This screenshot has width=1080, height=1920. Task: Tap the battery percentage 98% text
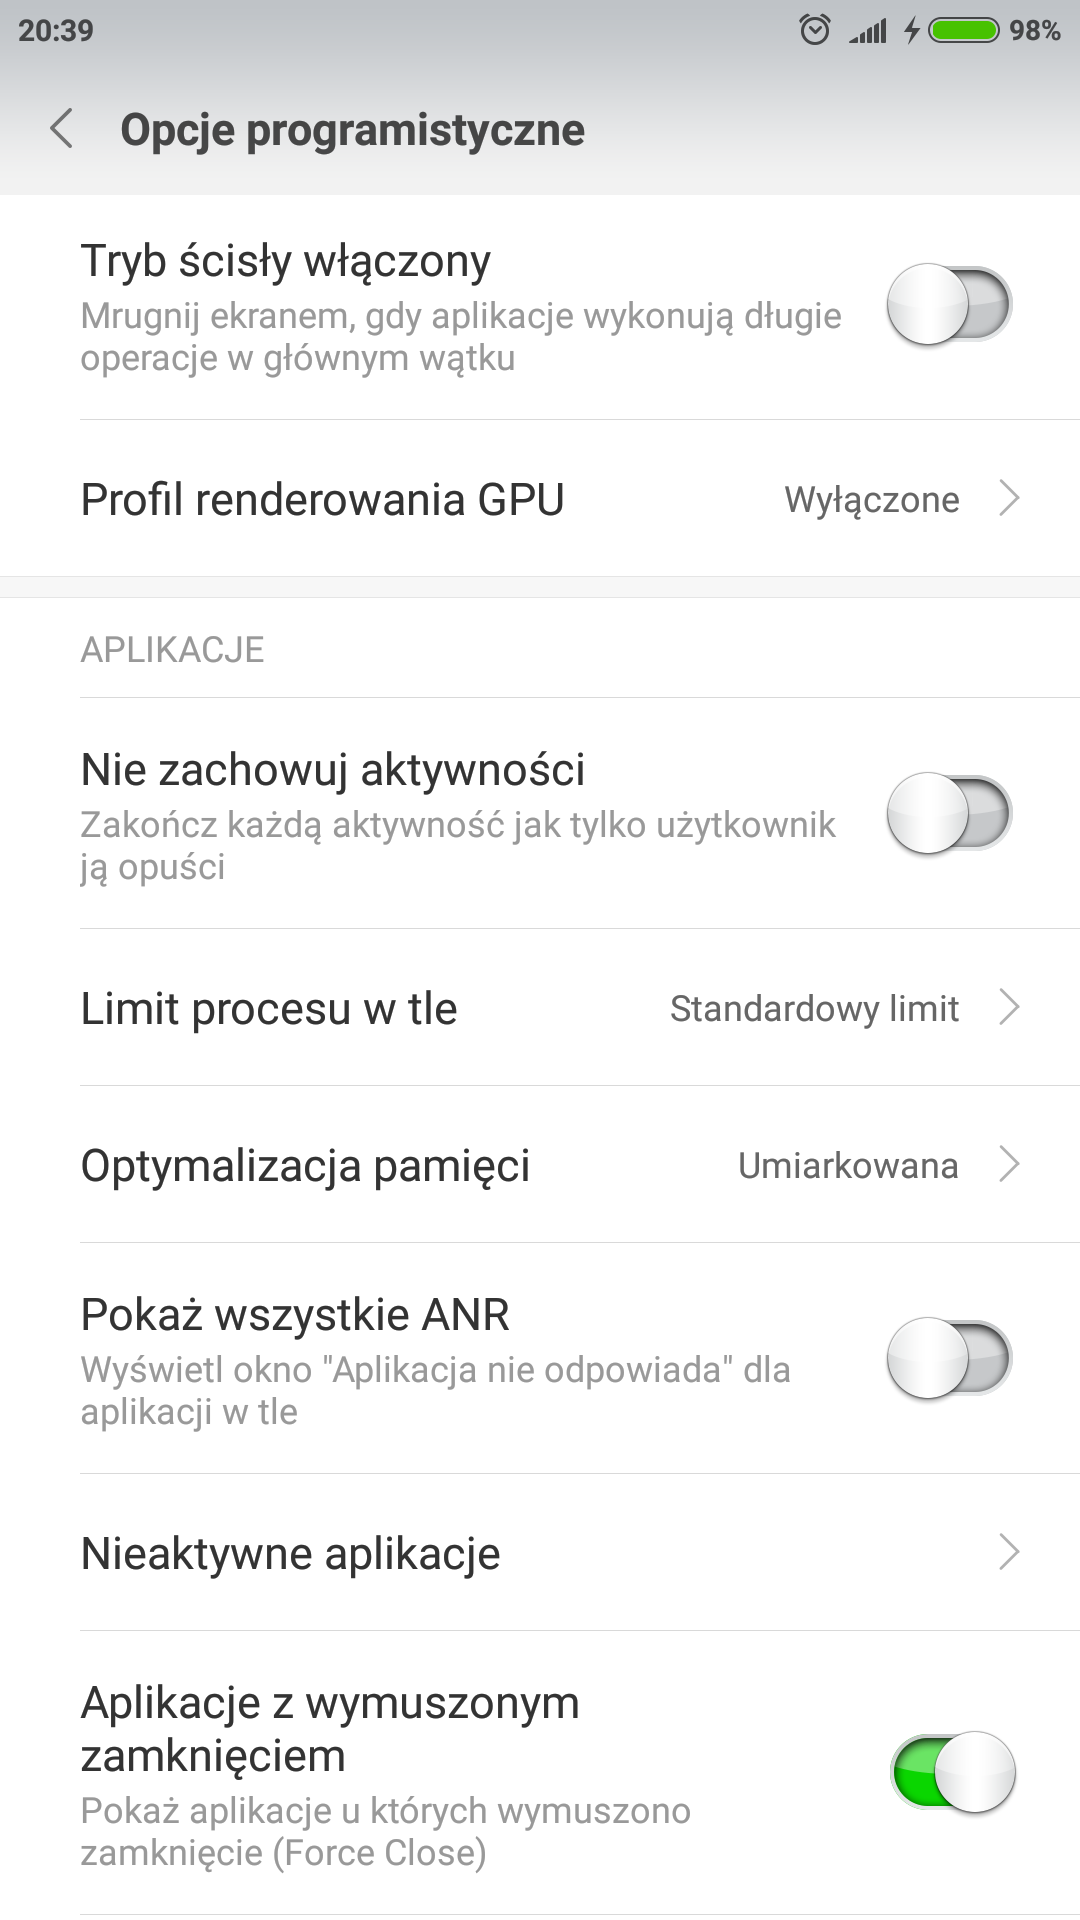coord(1034,31)
